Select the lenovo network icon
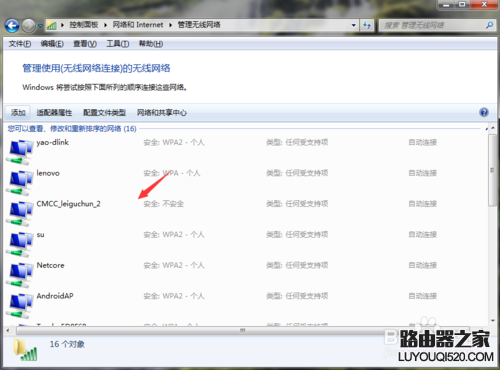Screen dimensions: 500x370 (20, 183)
